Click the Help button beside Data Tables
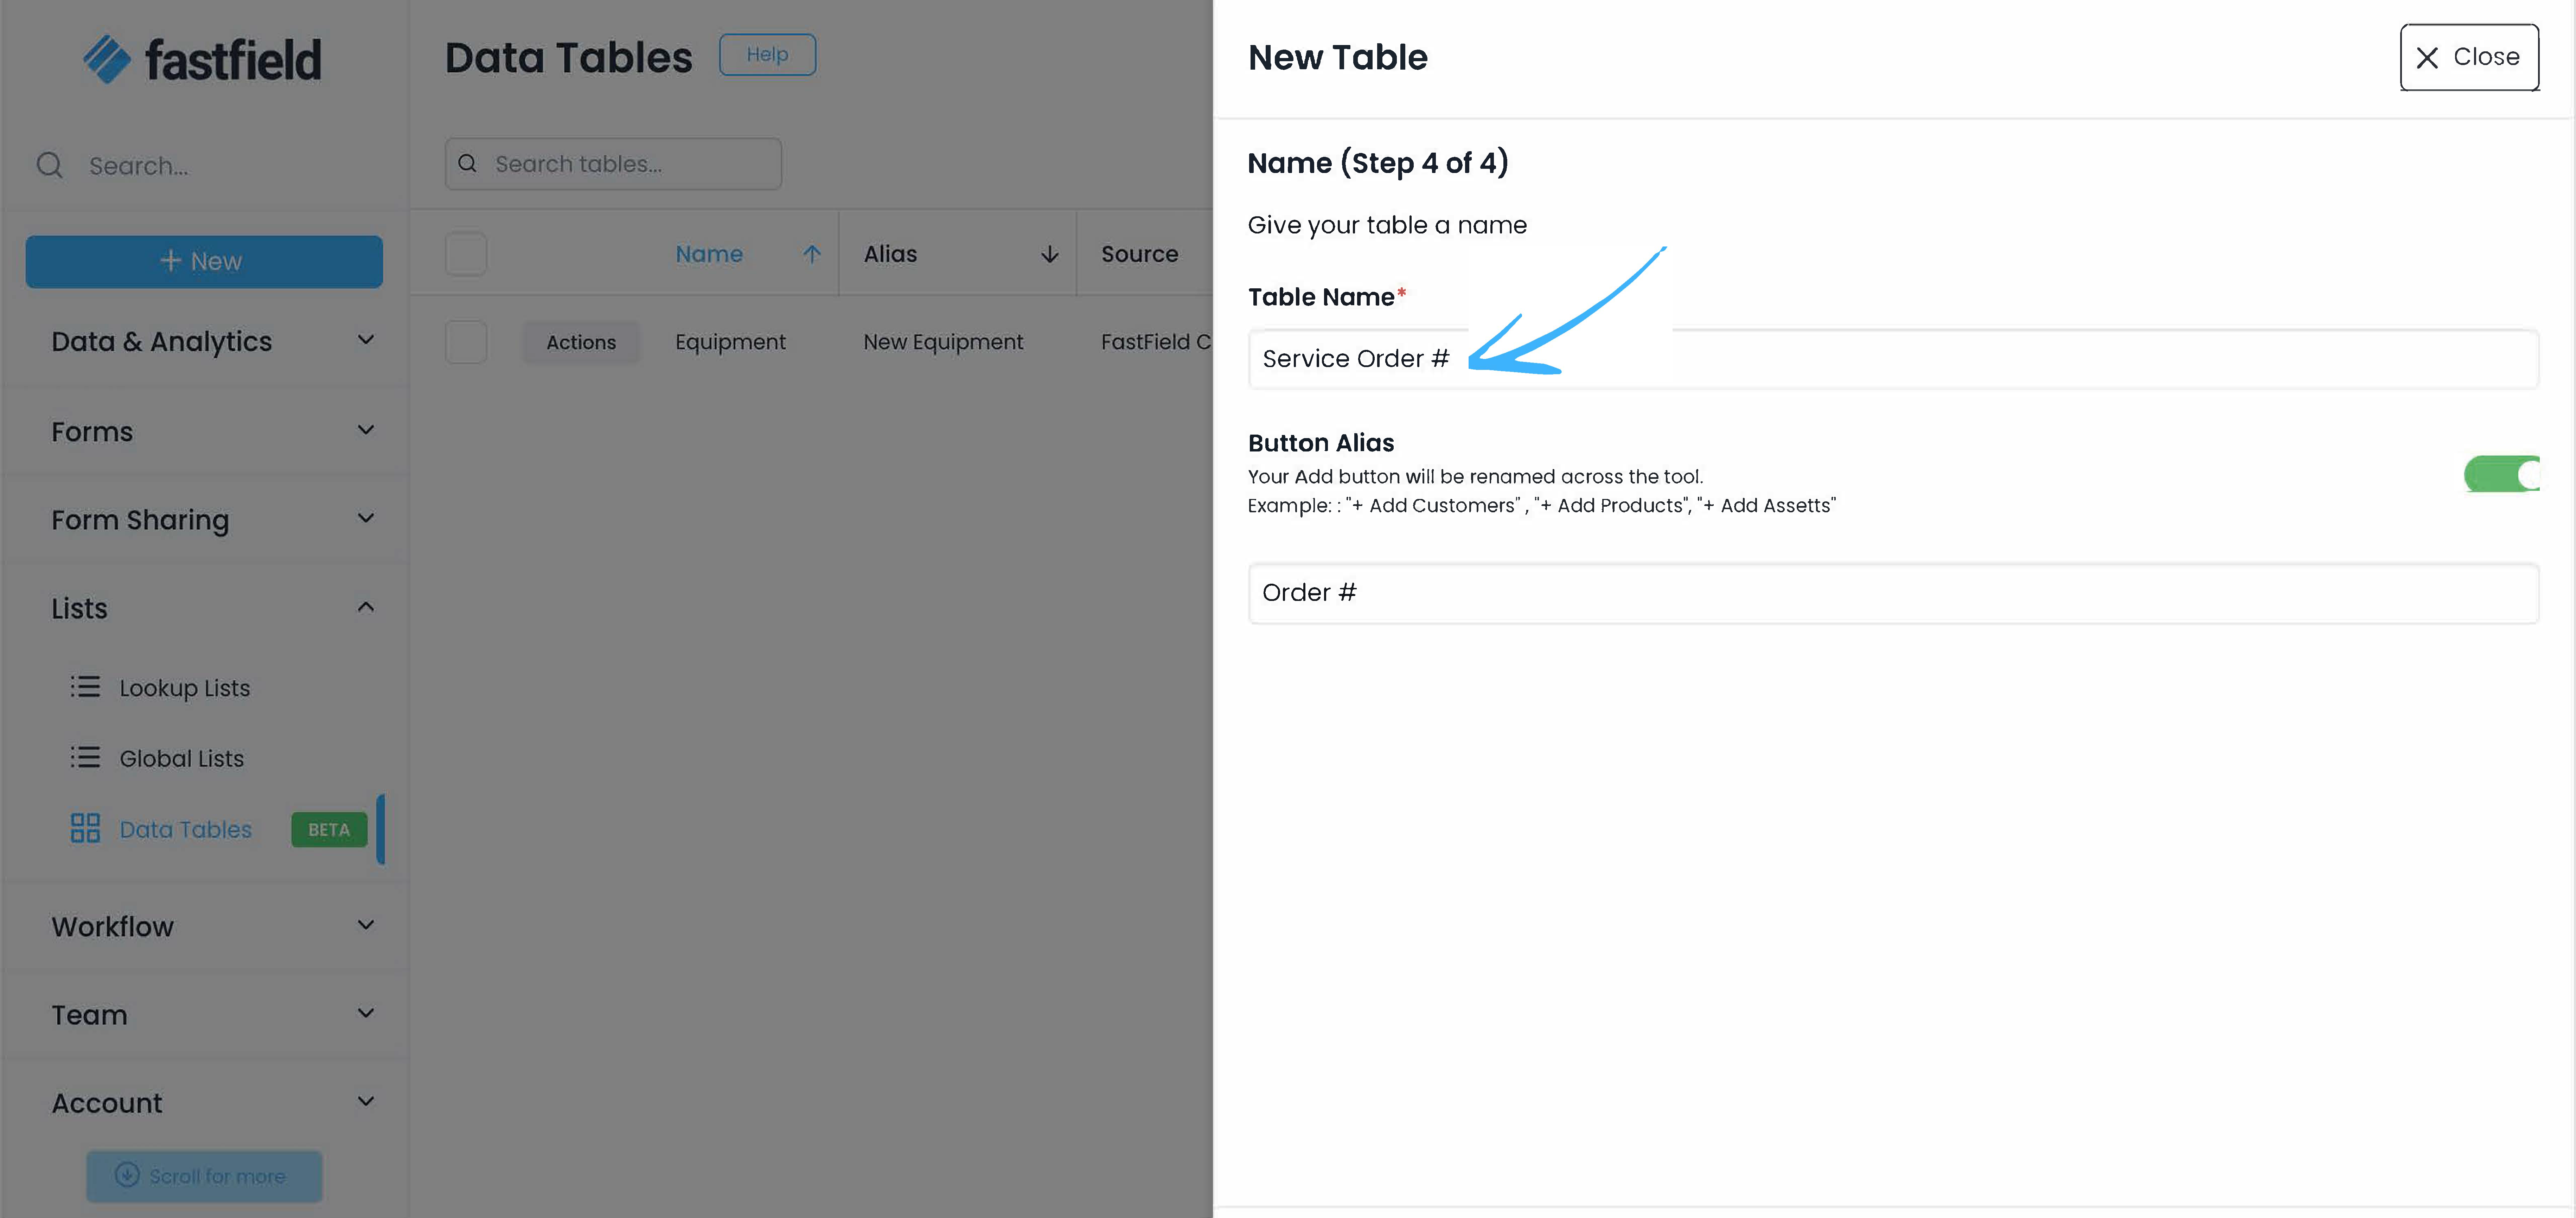This screenshot has height=1218, width=2576. tap(767, 55)
